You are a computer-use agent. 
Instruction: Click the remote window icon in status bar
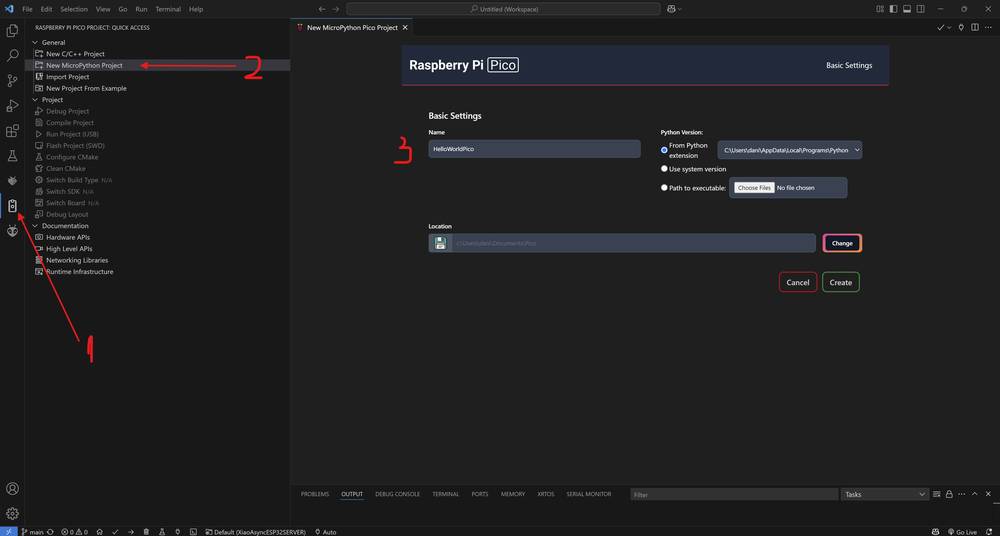(8, 532)
